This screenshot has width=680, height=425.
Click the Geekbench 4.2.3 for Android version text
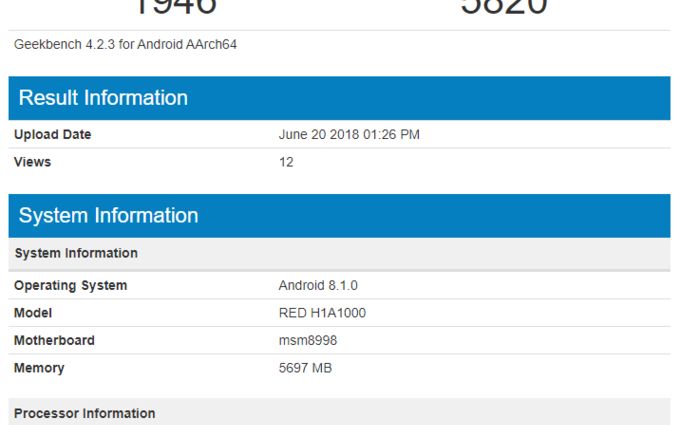point(125,45)
